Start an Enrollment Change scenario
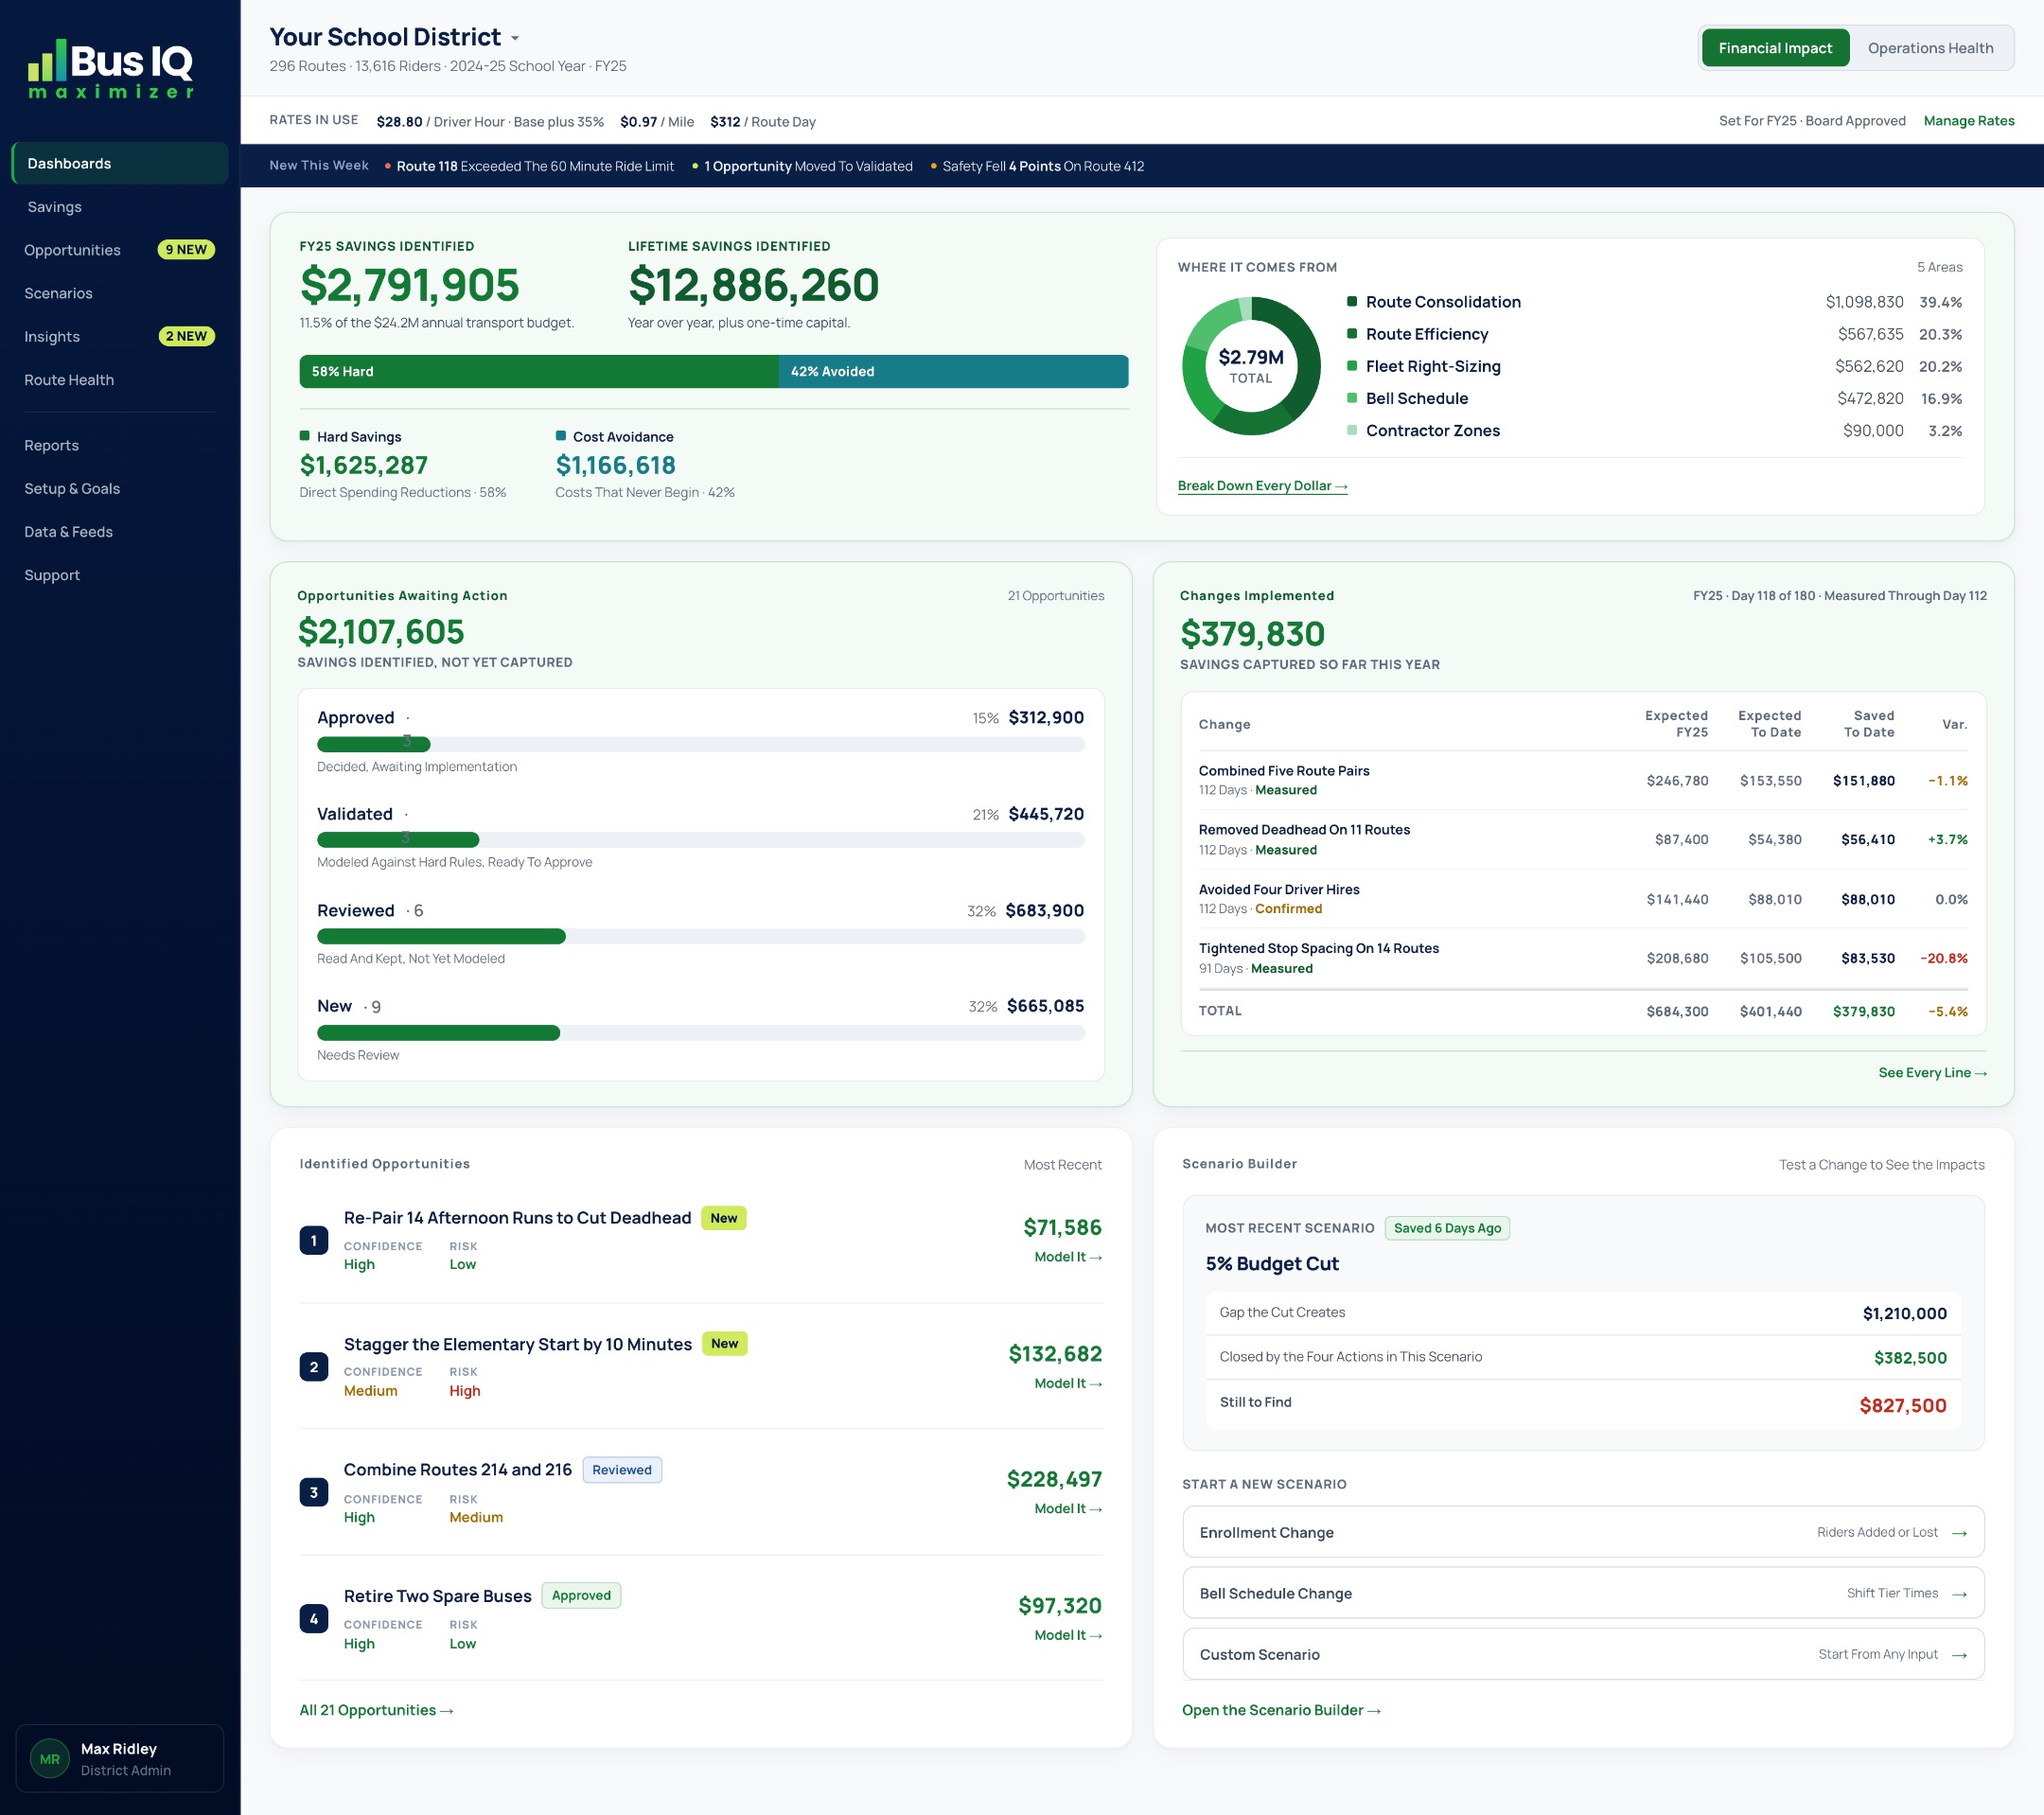2044x1815 pixels. click(1583, 1532)
